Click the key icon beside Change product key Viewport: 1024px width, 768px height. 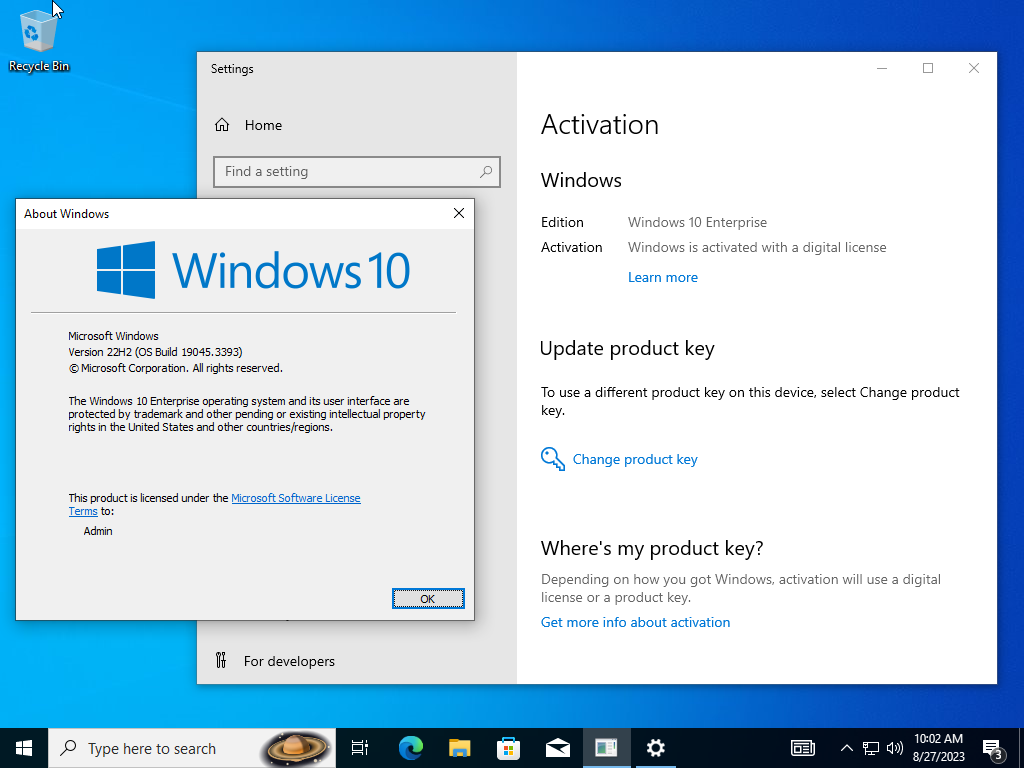click(x=552, y=458)
